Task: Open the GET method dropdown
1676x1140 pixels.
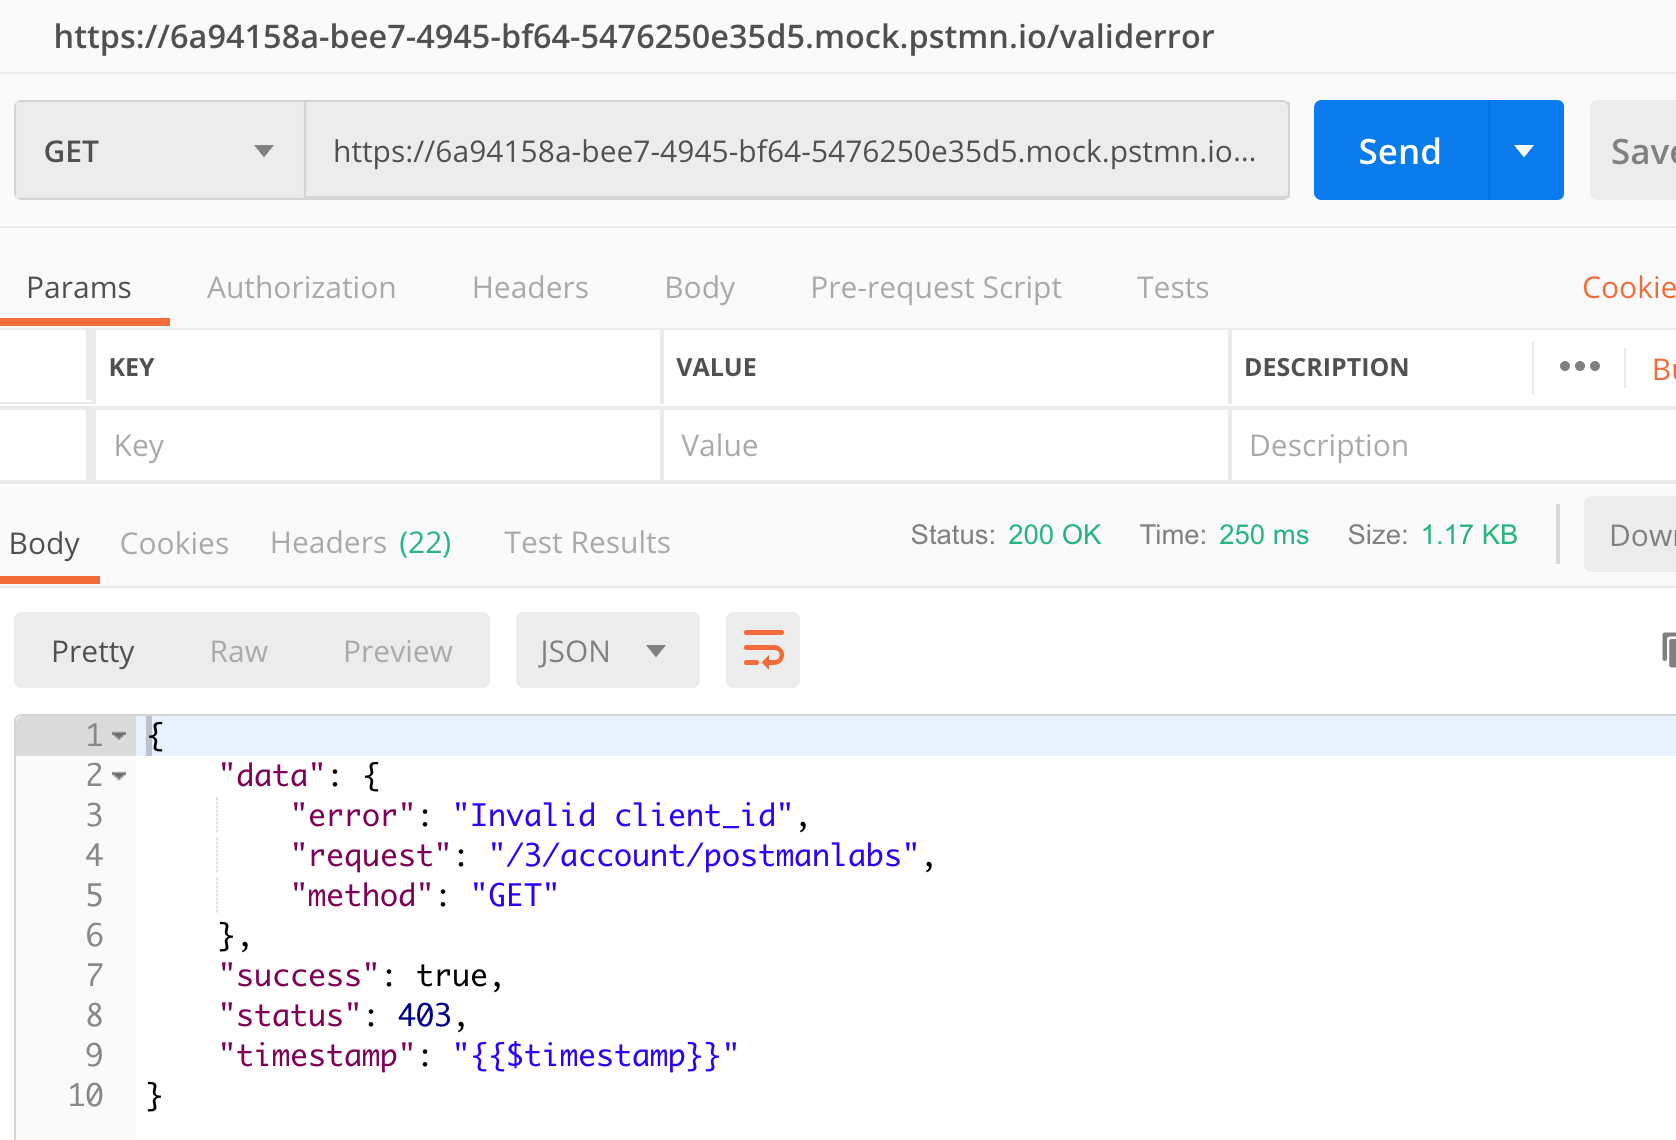Action: pyautogui.click(x=160, y=151)
